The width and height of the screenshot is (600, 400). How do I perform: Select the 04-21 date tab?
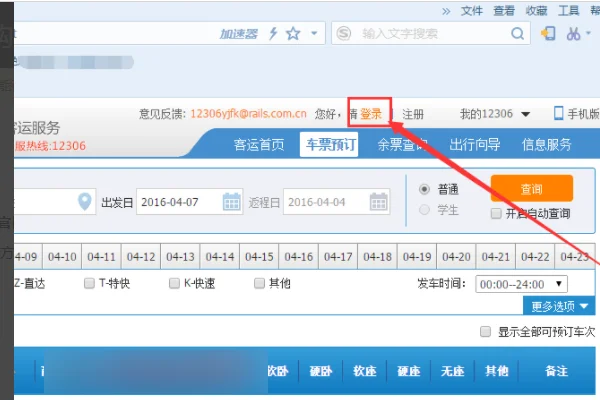(496, 257)
